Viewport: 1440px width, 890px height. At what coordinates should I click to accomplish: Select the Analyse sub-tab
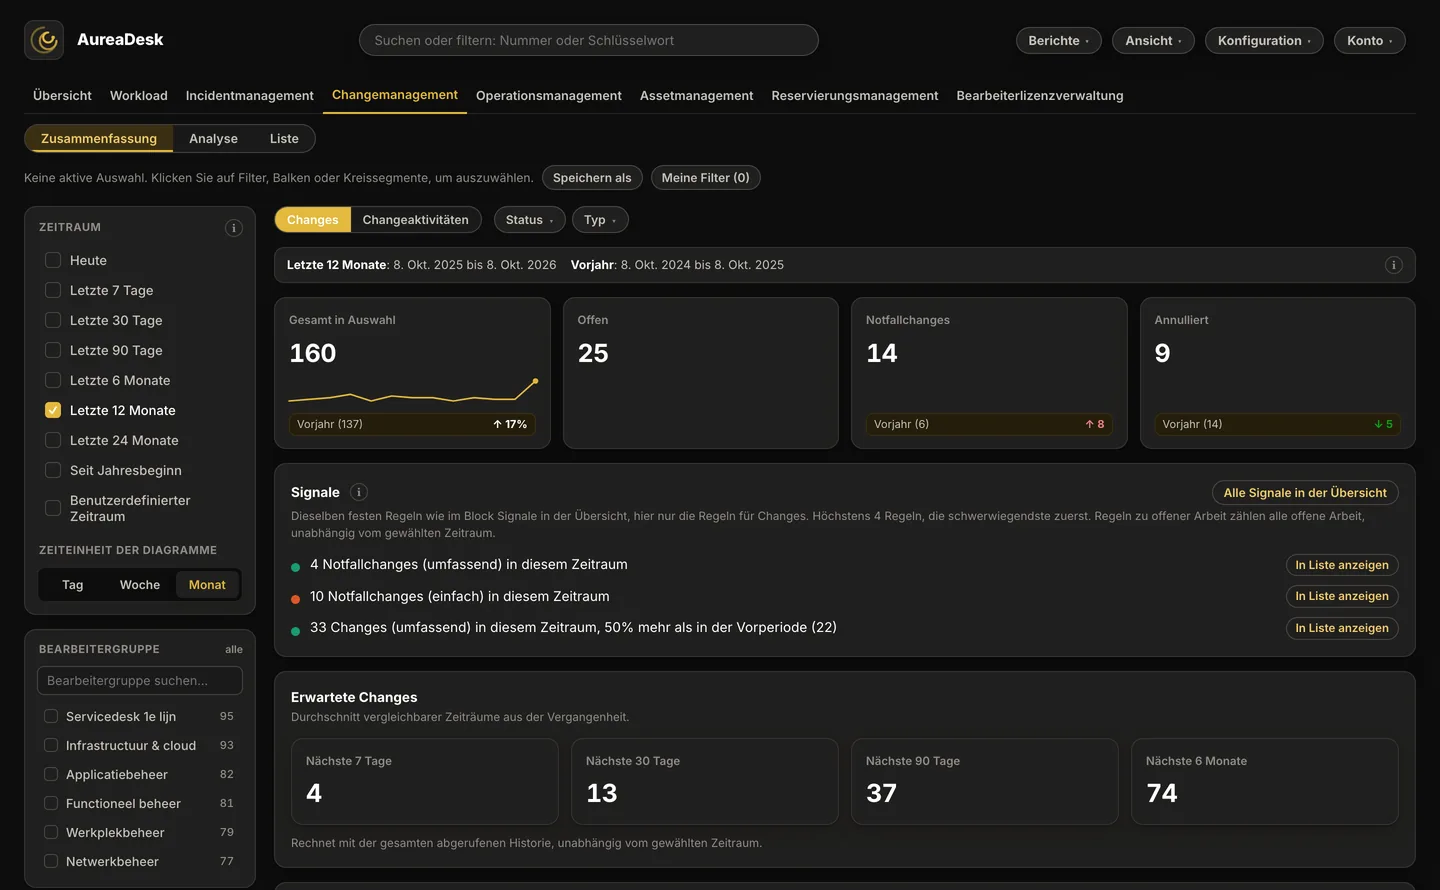213,139
